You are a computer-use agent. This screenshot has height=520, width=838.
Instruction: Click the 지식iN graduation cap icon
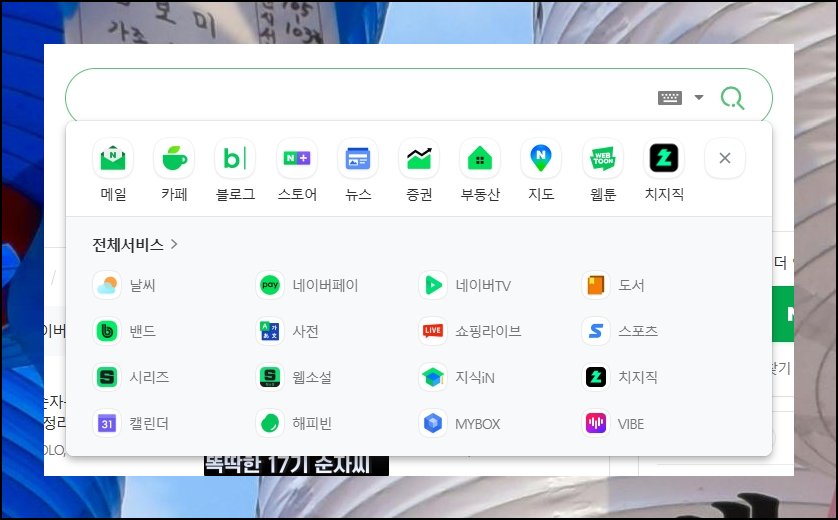click(x=433, y=377)
